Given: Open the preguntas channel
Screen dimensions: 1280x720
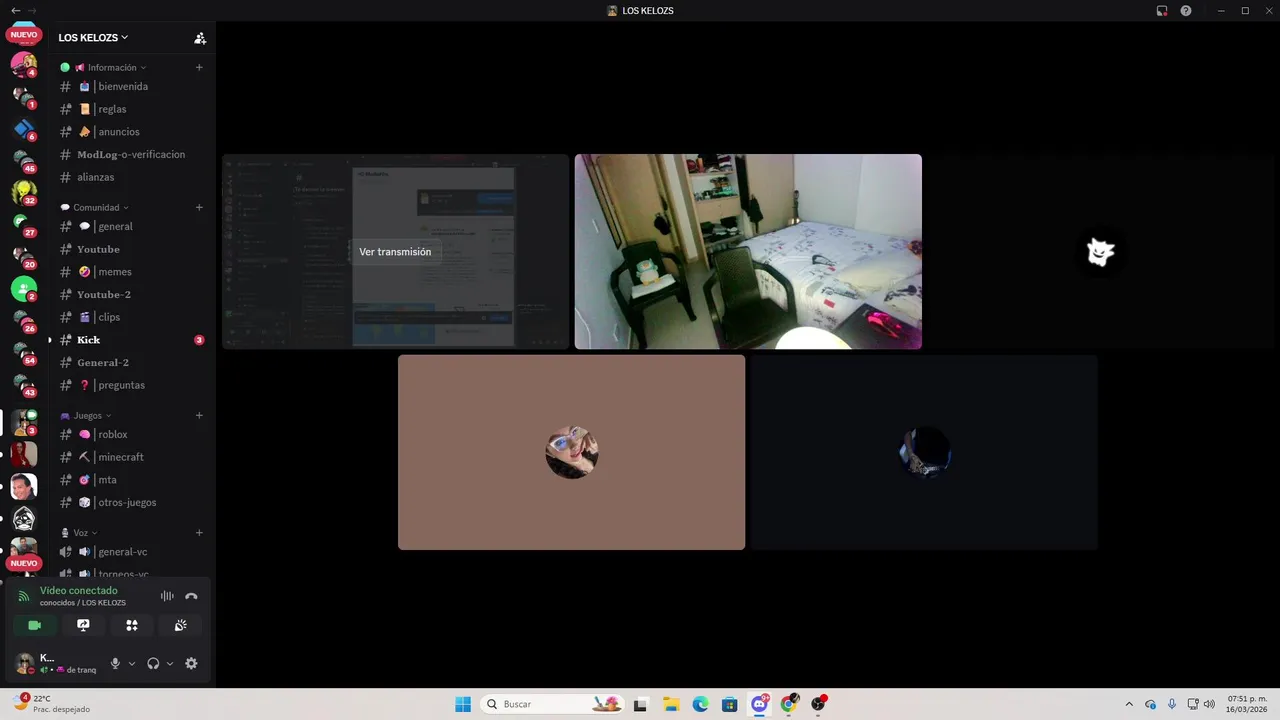Looking at the screenshot, I should point(132,385).
